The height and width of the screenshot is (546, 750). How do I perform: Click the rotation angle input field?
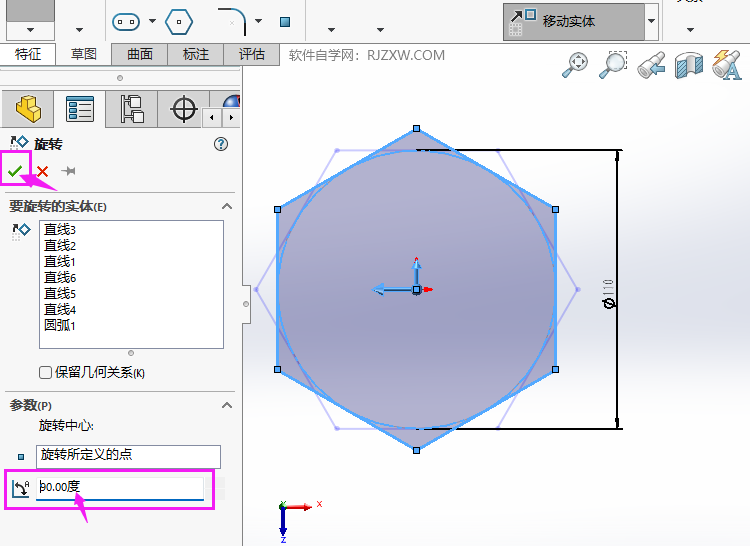pyautogui.click(x=120, y=488)
